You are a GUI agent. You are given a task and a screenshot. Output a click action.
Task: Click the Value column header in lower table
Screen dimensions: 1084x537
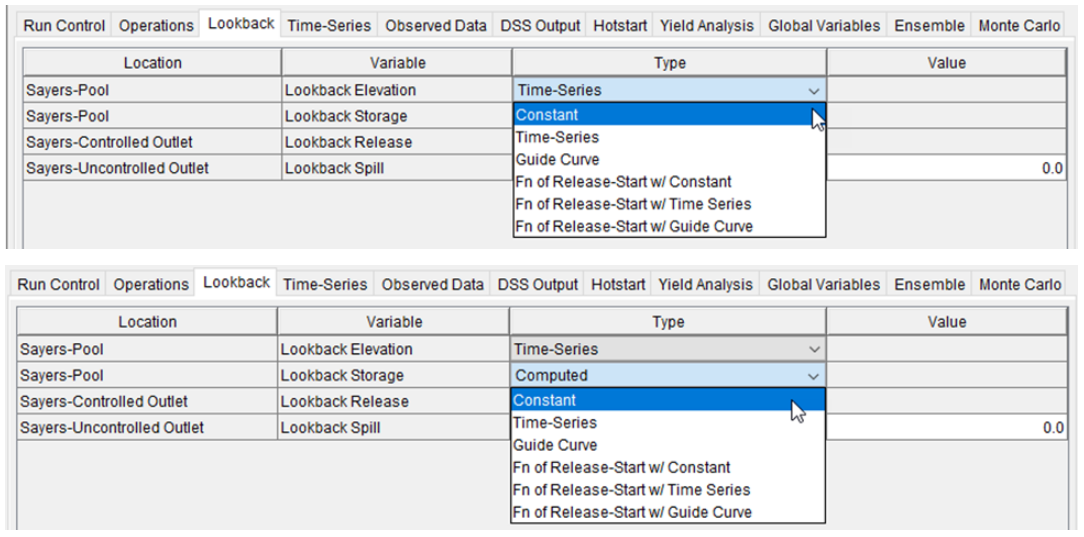point(946,322)
